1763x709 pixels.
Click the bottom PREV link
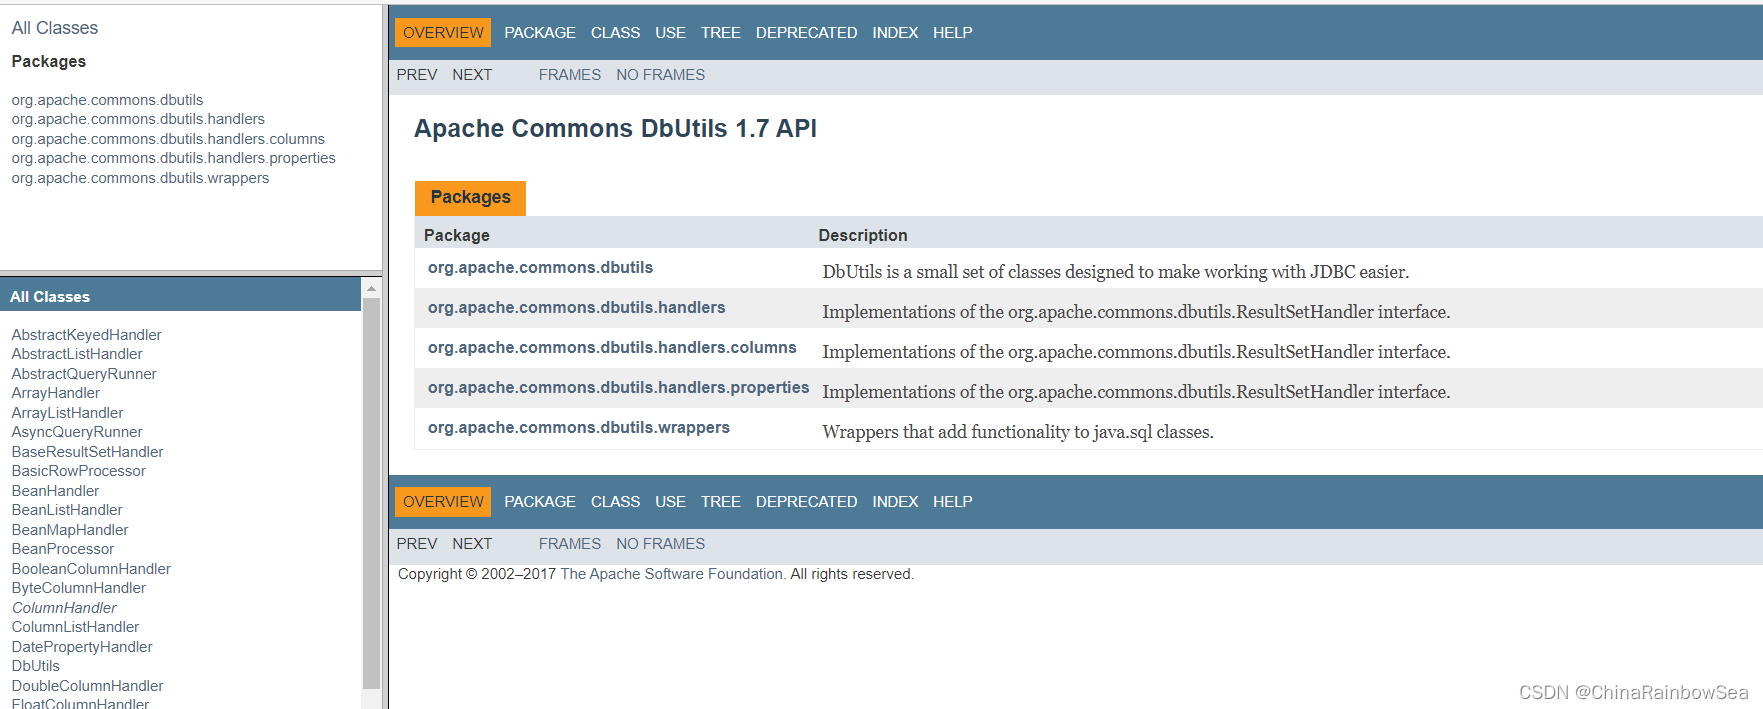point(417,544)
